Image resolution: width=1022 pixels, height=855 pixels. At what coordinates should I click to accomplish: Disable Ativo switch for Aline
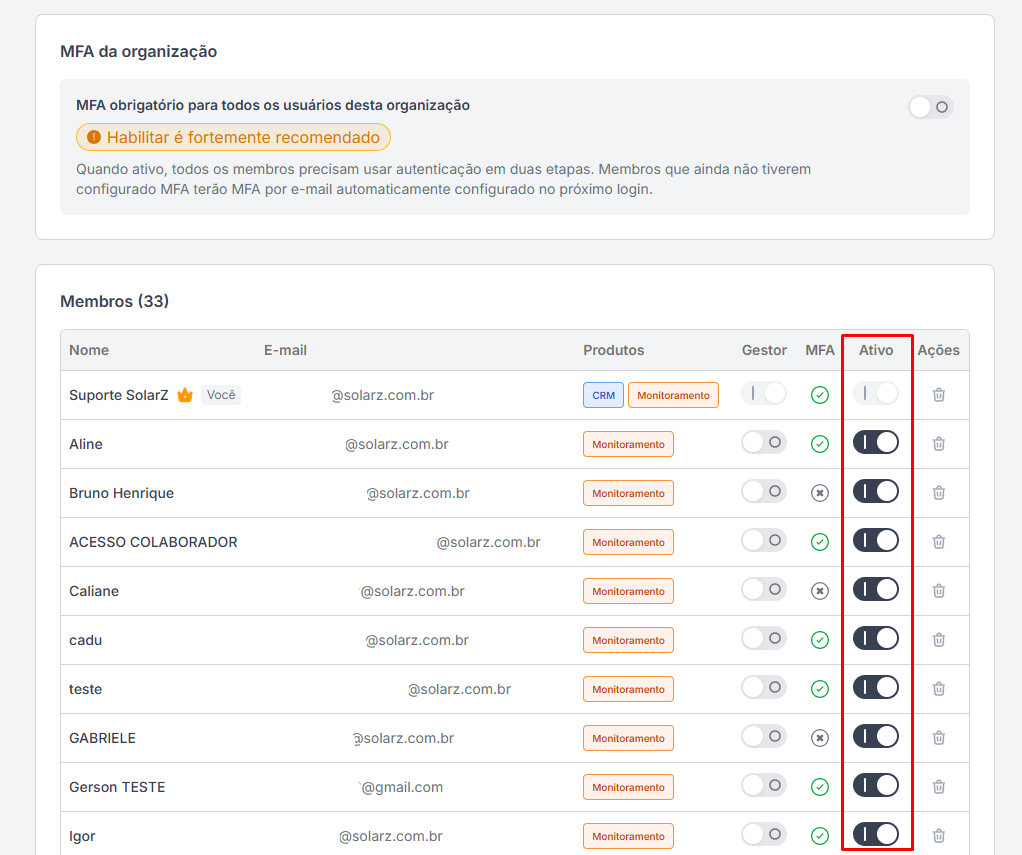click(876, 442)
